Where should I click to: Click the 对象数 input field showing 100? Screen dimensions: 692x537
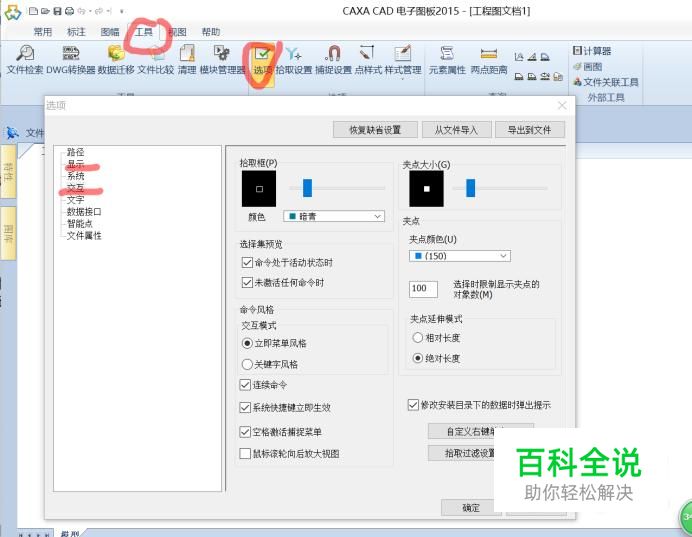click(x=423, y=289)
